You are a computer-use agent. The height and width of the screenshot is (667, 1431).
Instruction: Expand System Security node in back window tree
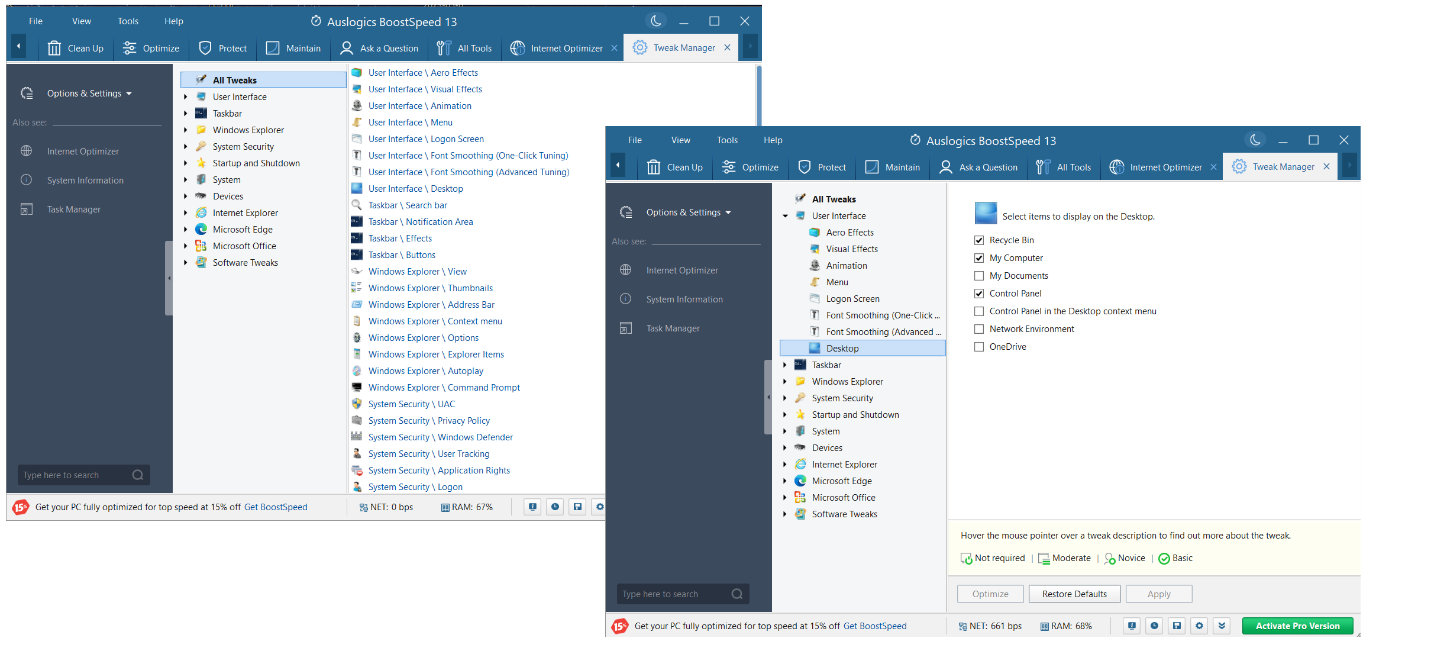click(186, 147)
